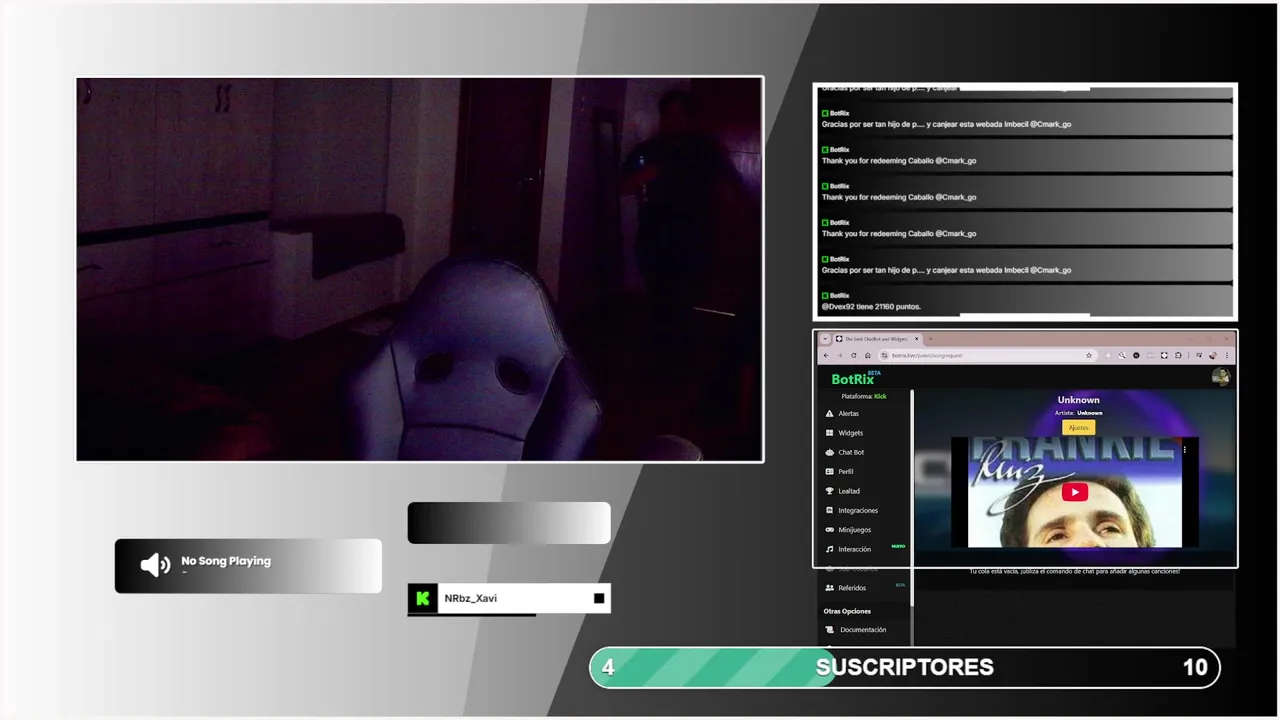Click the Suscriptores progress bar
The width and height of the screenshot is (1280, 720).
(905, 667)
